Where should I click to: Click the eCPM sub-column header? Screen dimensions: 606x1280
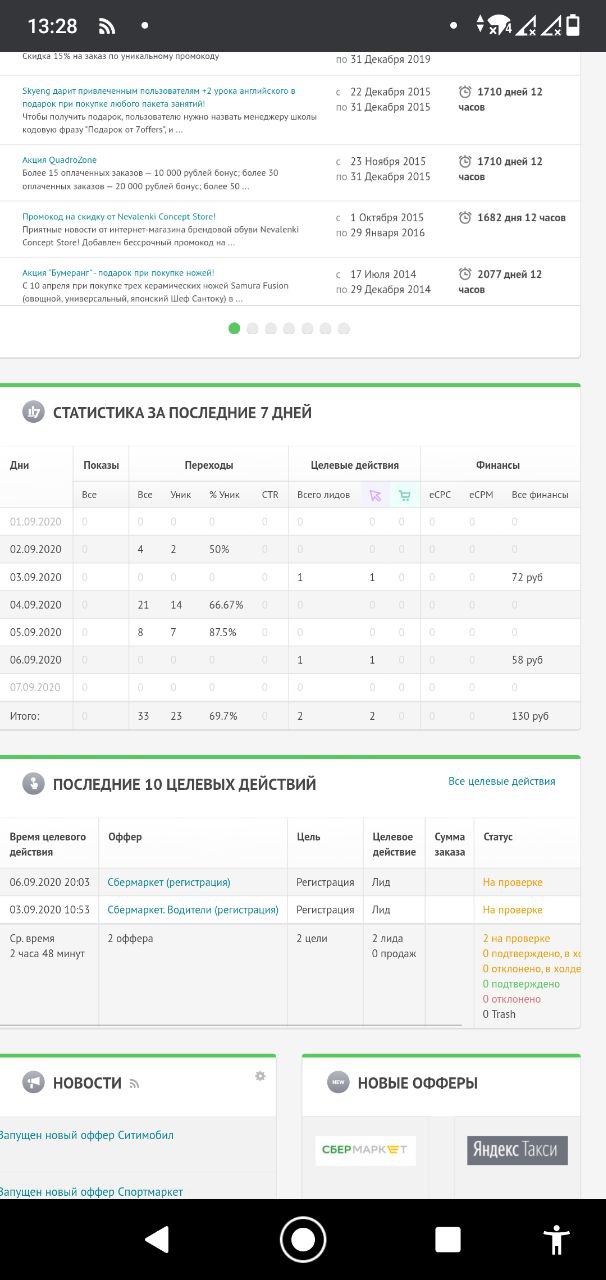click(481, 495)
